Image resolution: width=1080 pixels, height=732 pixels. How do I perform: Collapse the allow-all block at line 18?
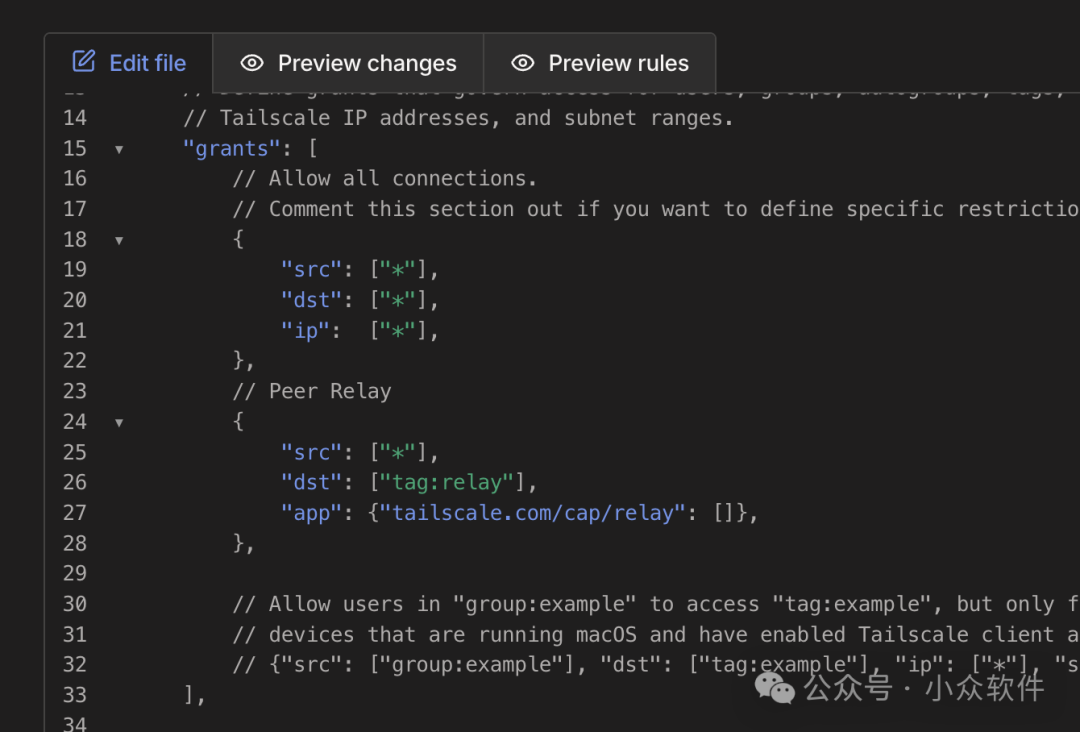119,240
